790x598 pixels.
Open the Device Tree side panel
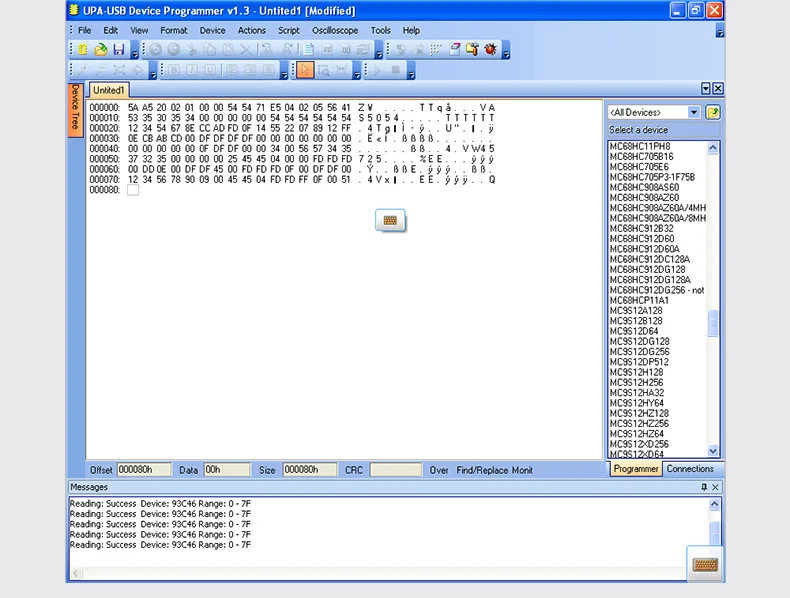point(76,109)
